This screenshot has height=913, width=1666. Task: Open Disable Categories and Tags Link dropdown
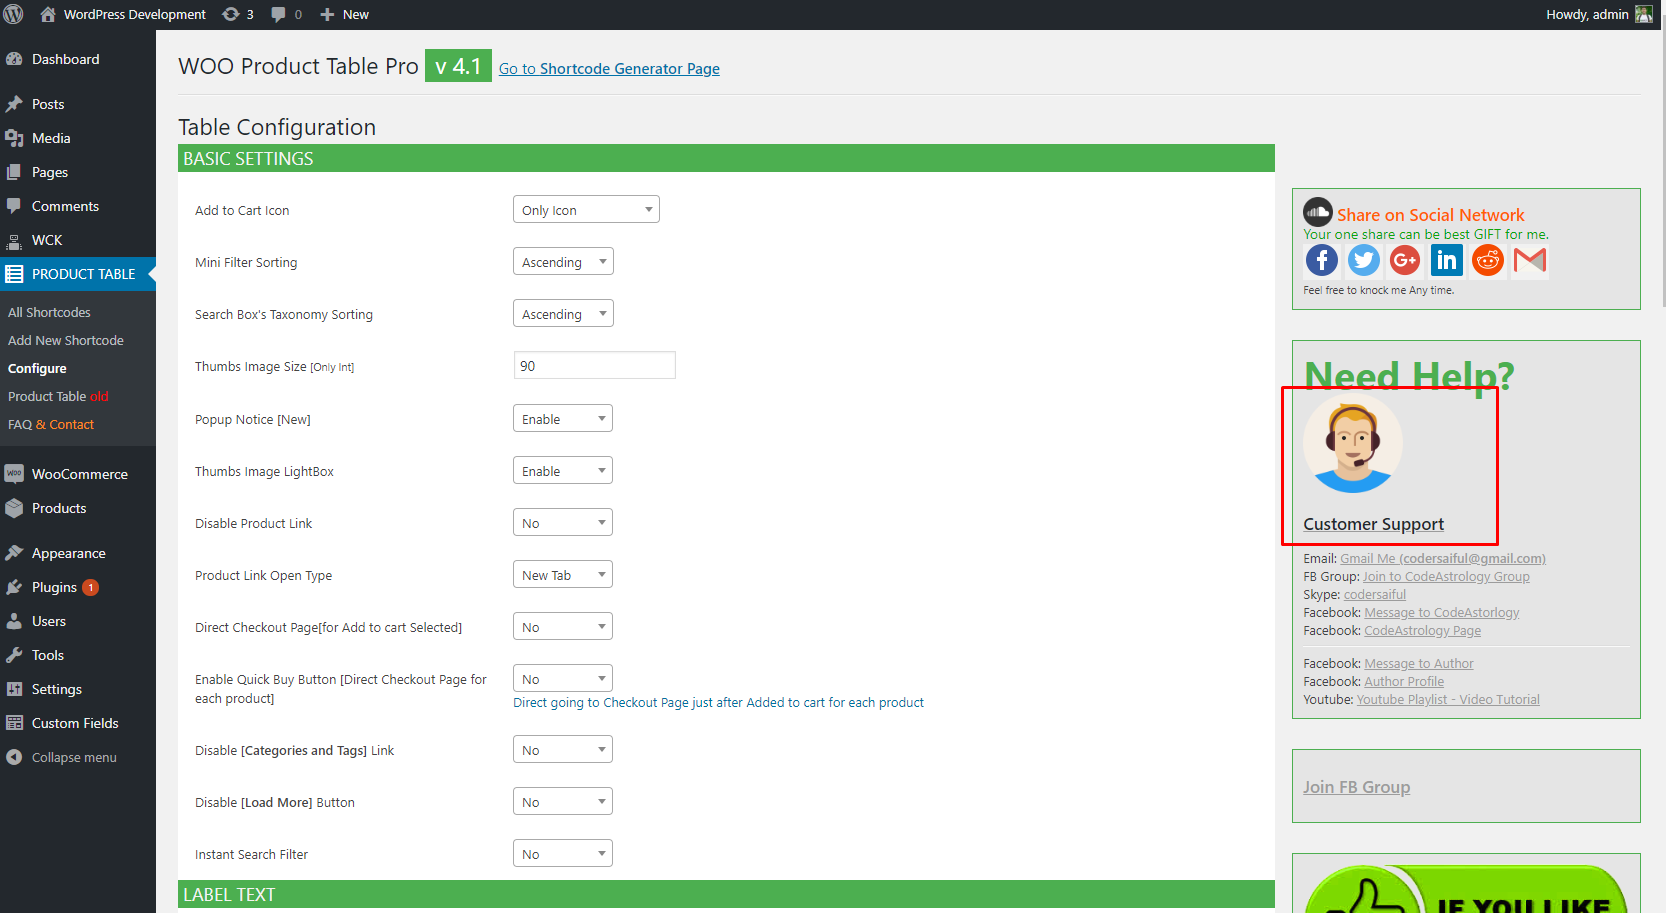(x=563, y=749)
